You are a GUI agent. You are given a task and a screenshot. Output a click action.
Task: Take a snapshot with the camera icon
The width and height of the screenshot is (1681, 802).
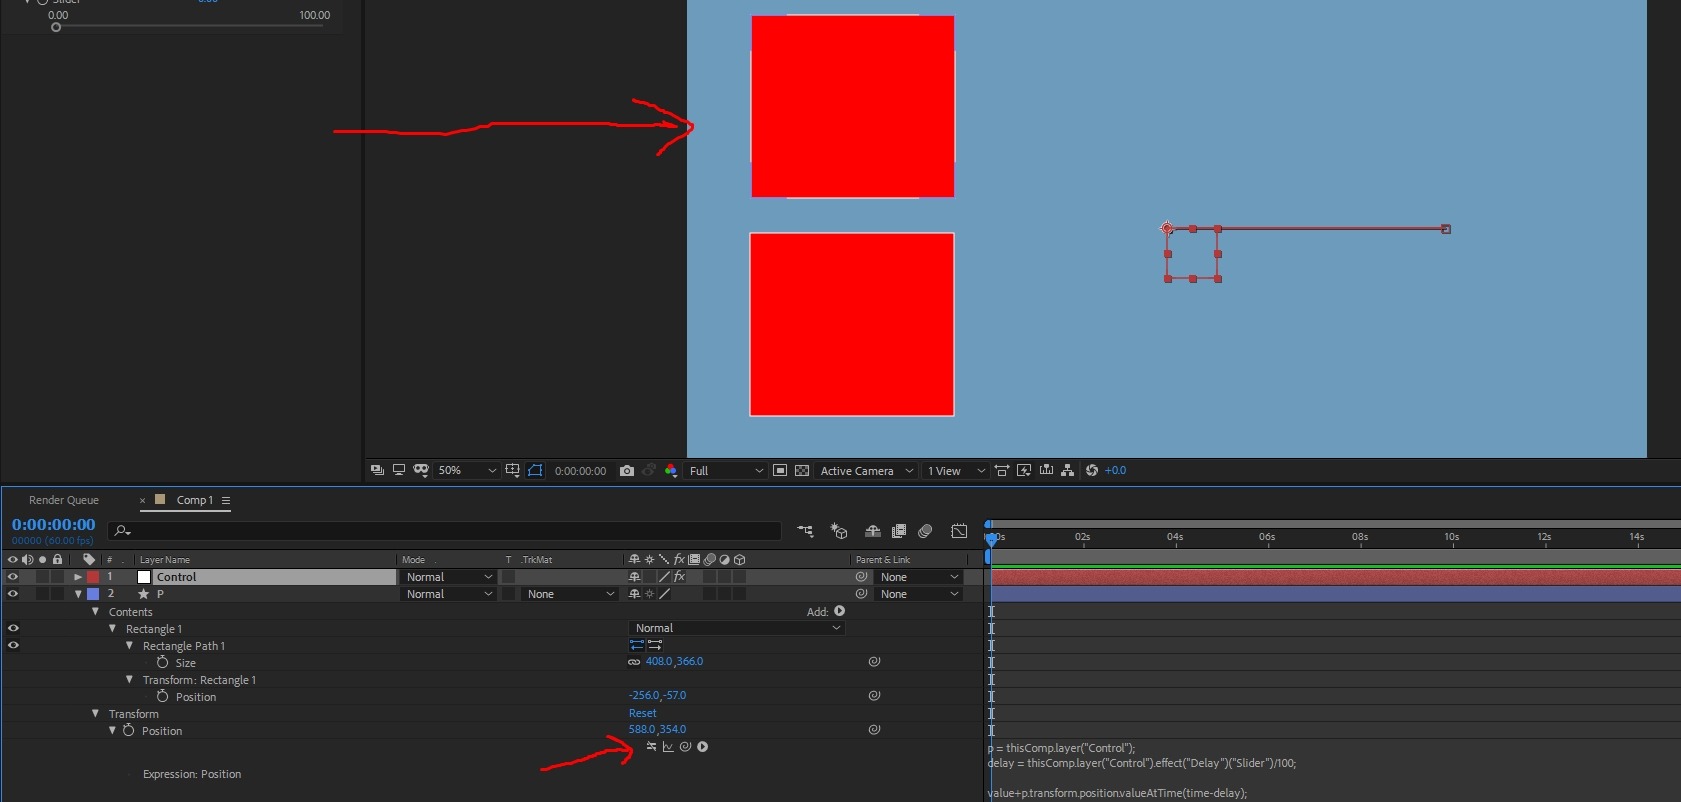pos(627,470)
